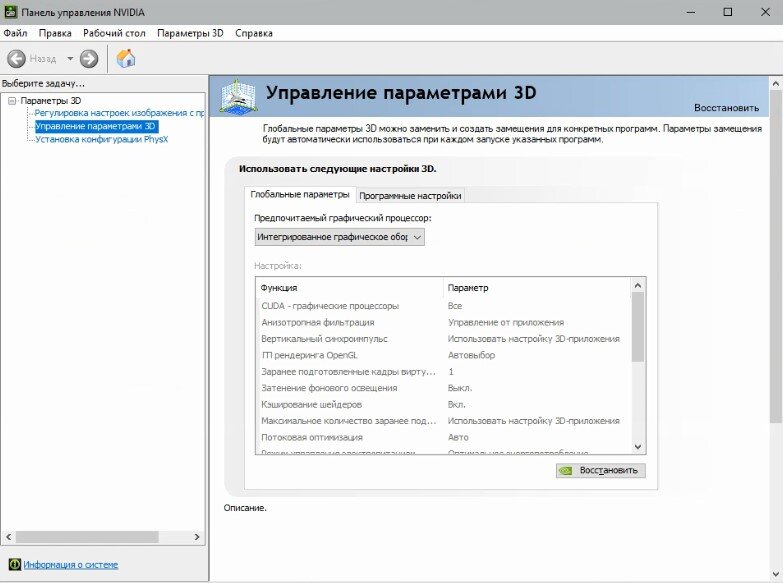Viewport: 783px width, 583px height.
Task: Open the Рабочий стол menu
Action: [114, 33]
